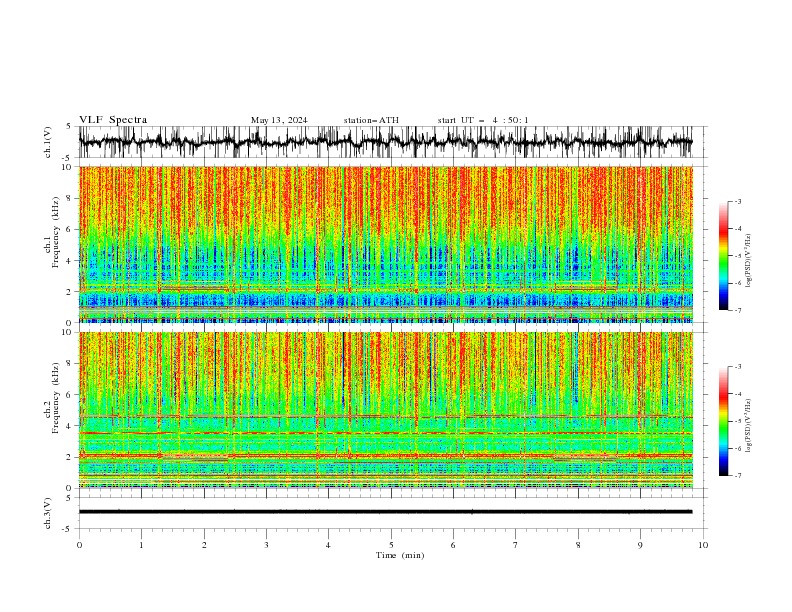Click the date 'May 13, 2024'
The width and height of the screenshot is (792, 612).
point(279,120)
